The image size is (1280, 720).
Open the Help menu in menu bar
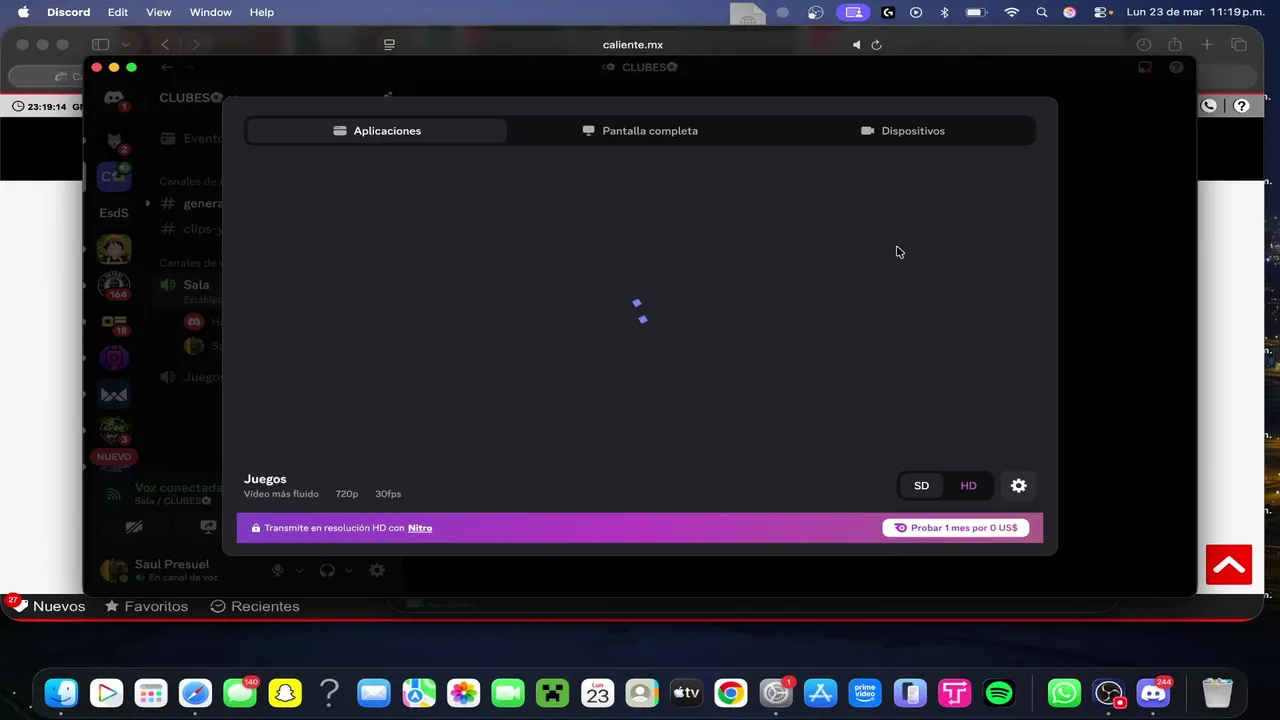pos(262,12)
